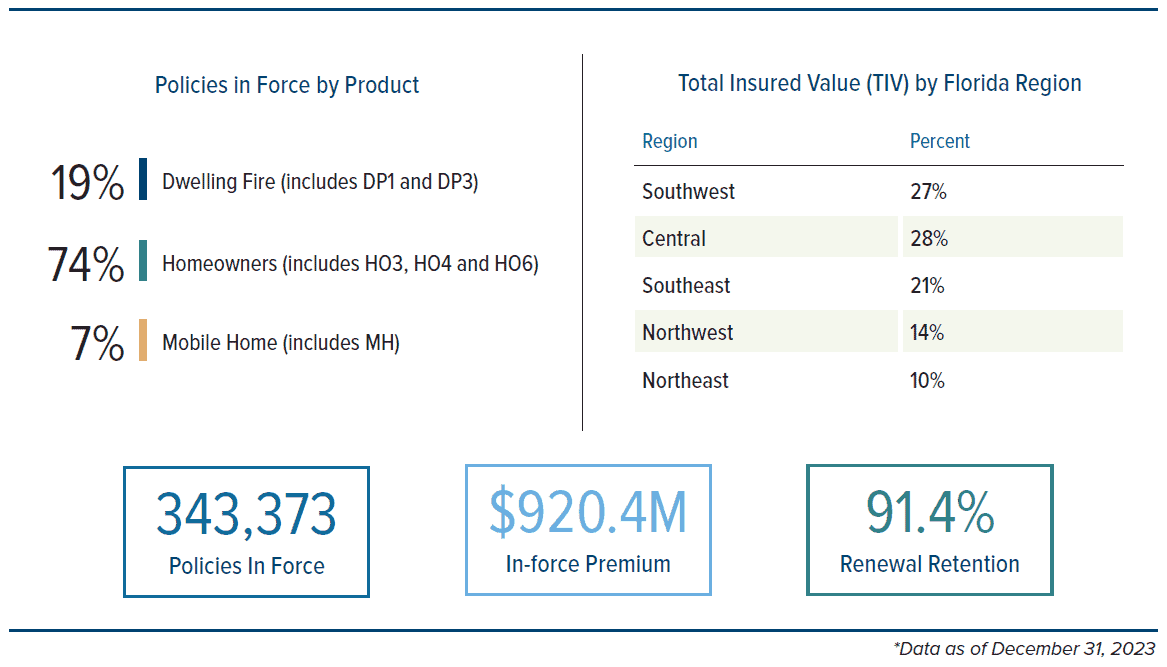Click the 19% Dwelling Fire figure

[87, 182]
